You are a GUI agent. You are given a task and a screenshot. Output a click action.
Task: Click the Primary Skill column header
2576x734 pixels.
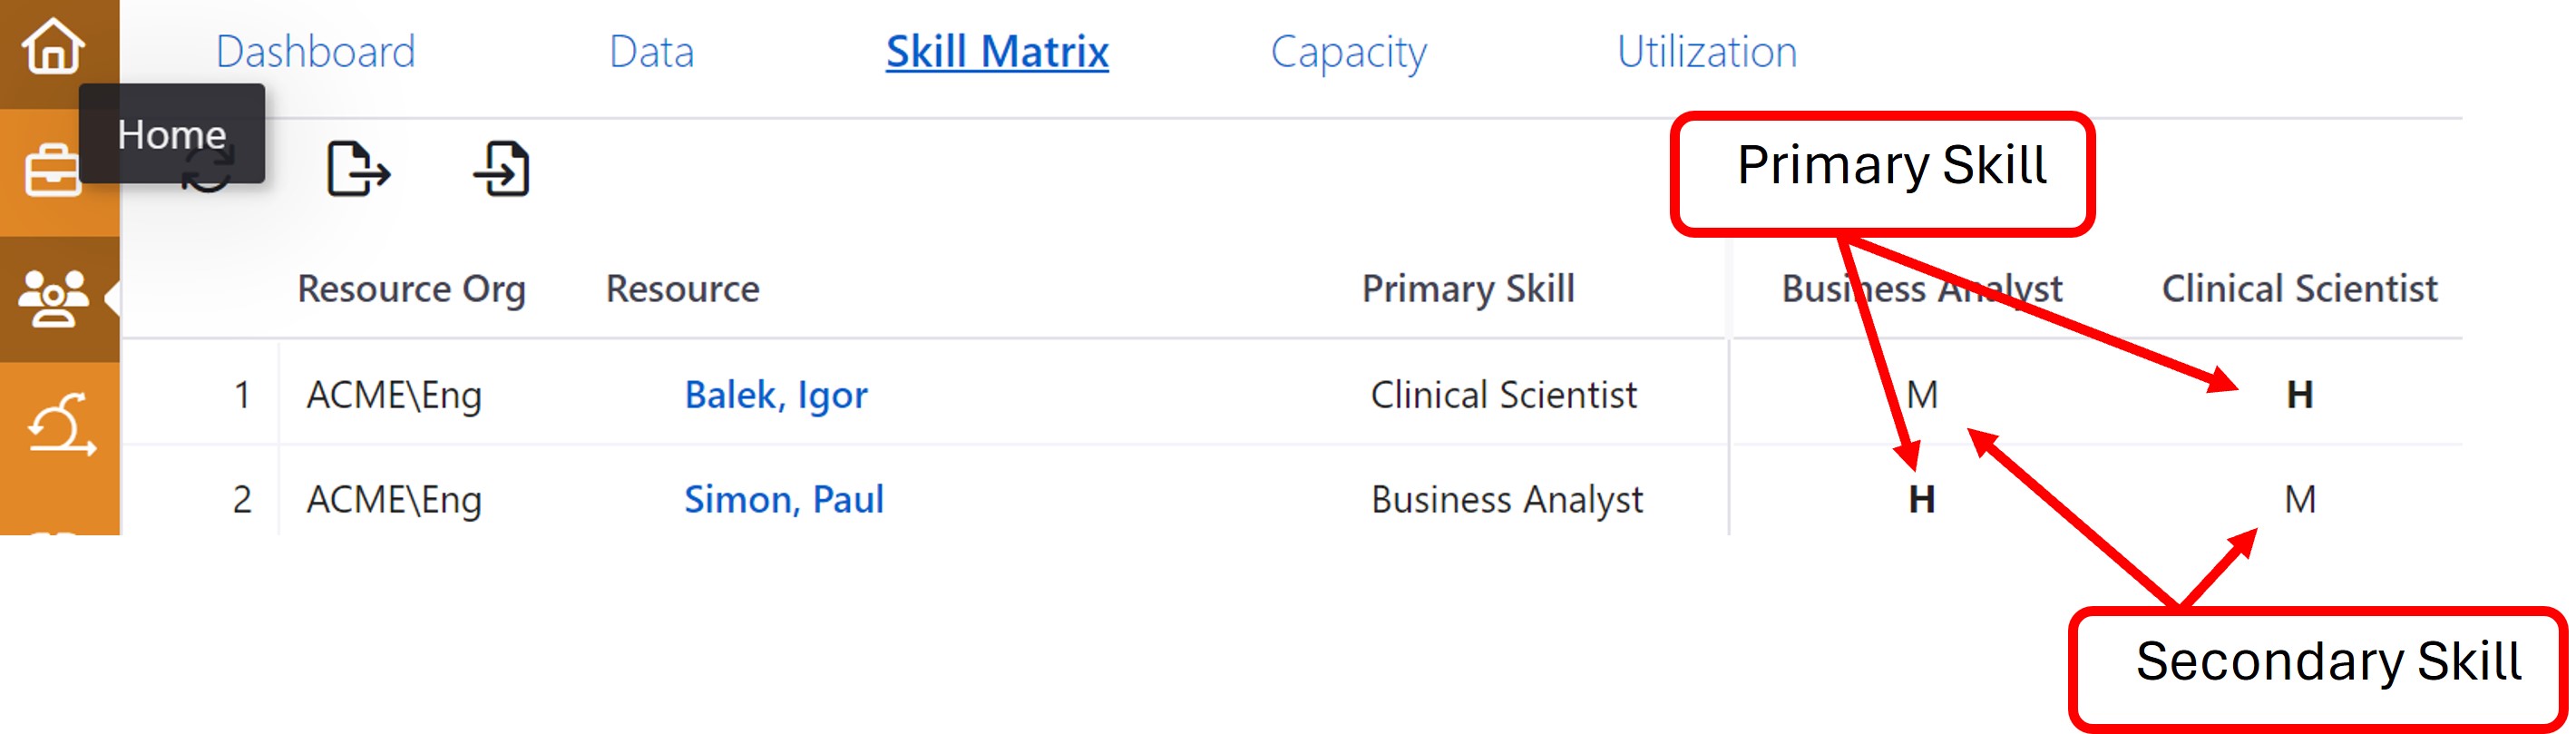tap(1468, 289)
